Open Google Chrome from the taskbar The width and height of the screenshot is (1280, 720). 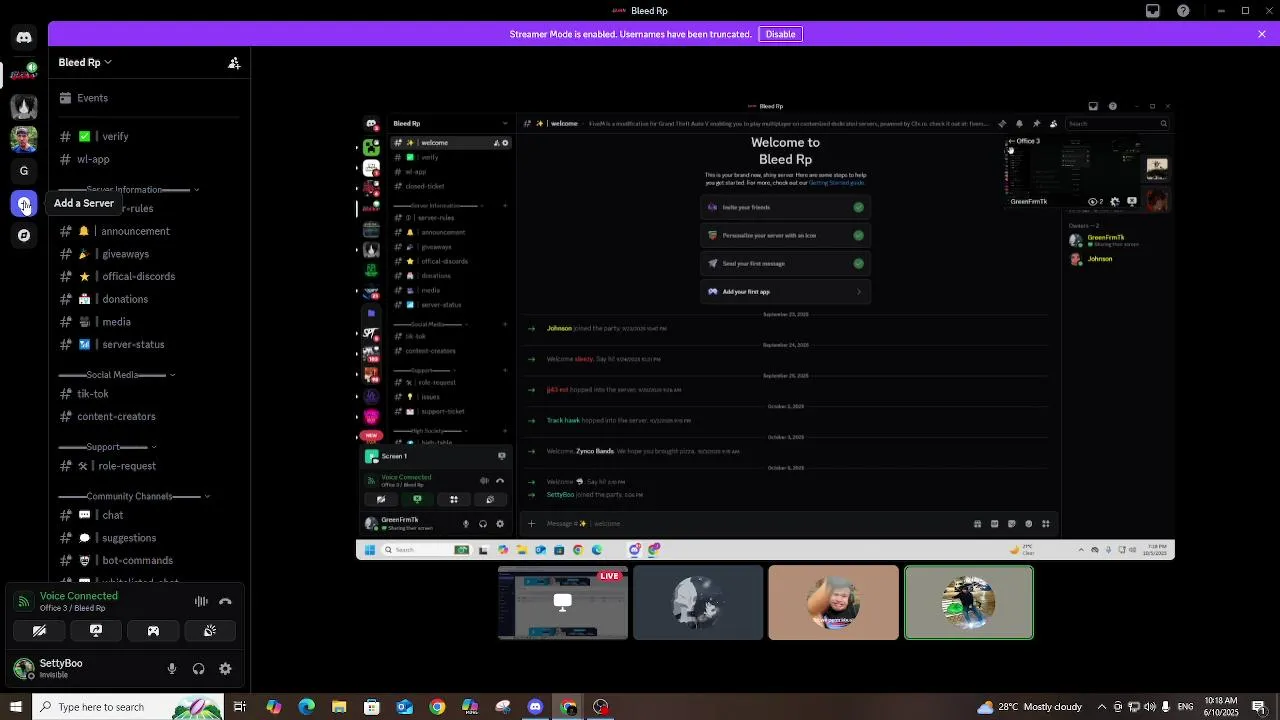(437, 707)
